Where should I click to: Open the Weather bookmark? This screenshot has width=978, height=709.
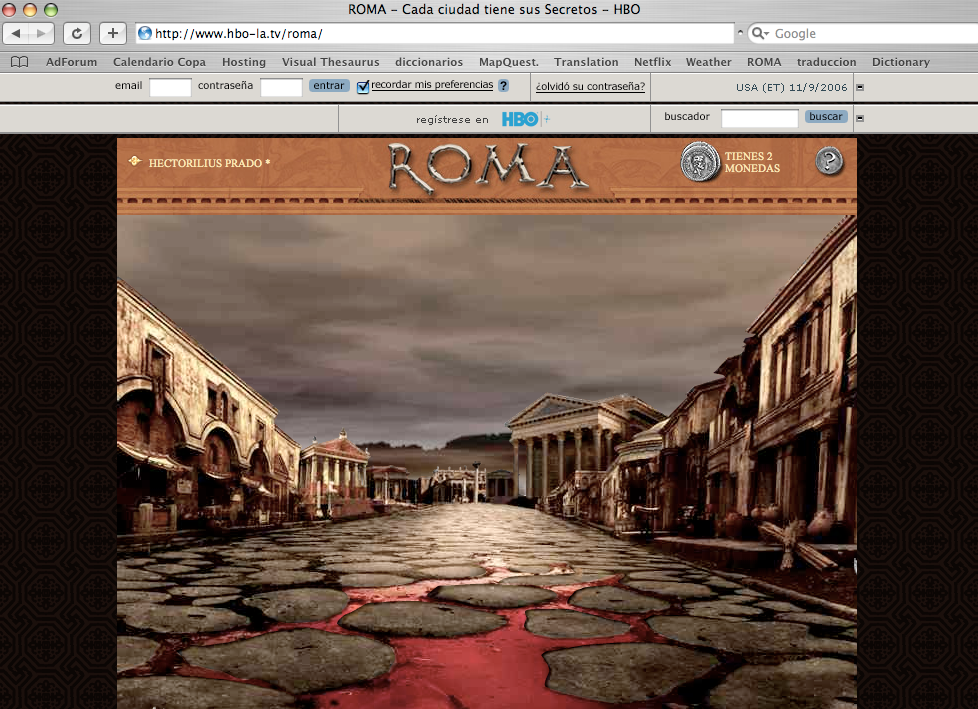tap(709, 62)
